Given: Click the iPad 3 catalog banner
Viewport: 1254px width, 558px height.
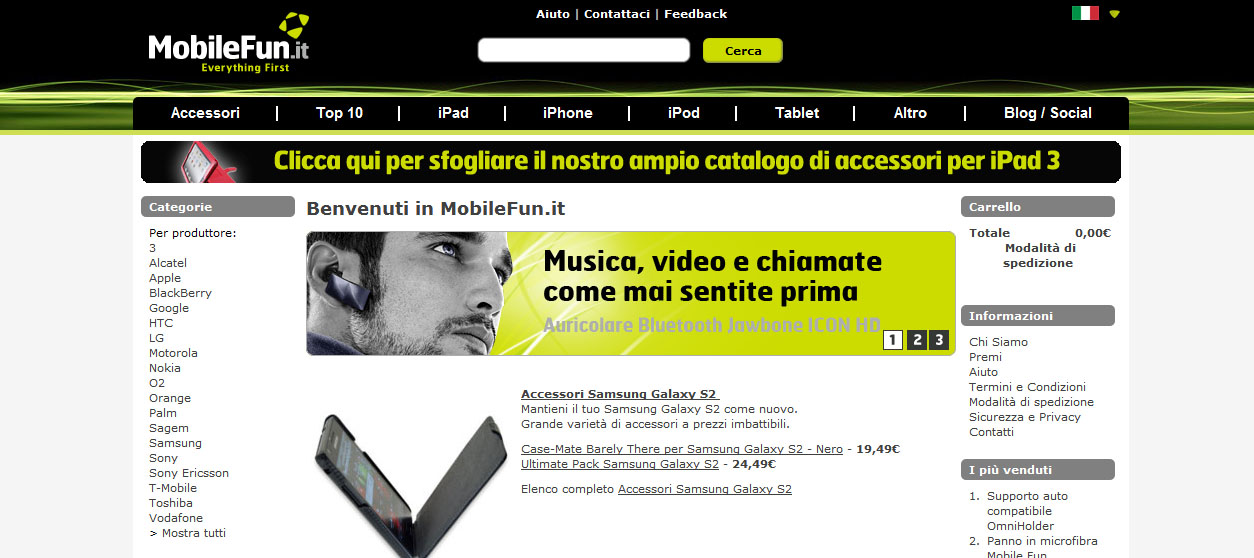Looking at the screenshot, I should [x=631, y=162].
